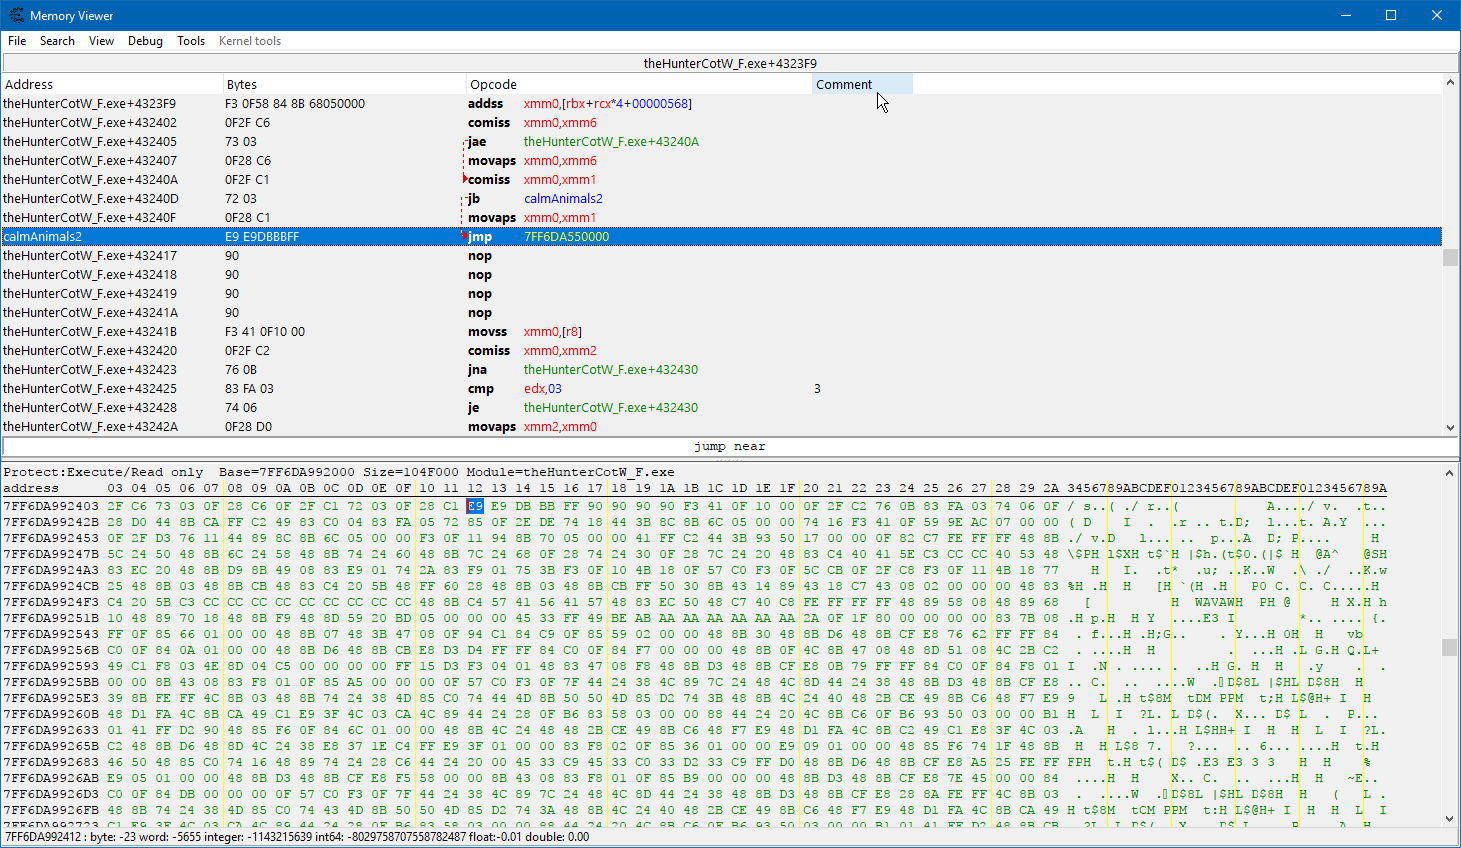
Task: Click the Address column header
Action: click(112, 84)
